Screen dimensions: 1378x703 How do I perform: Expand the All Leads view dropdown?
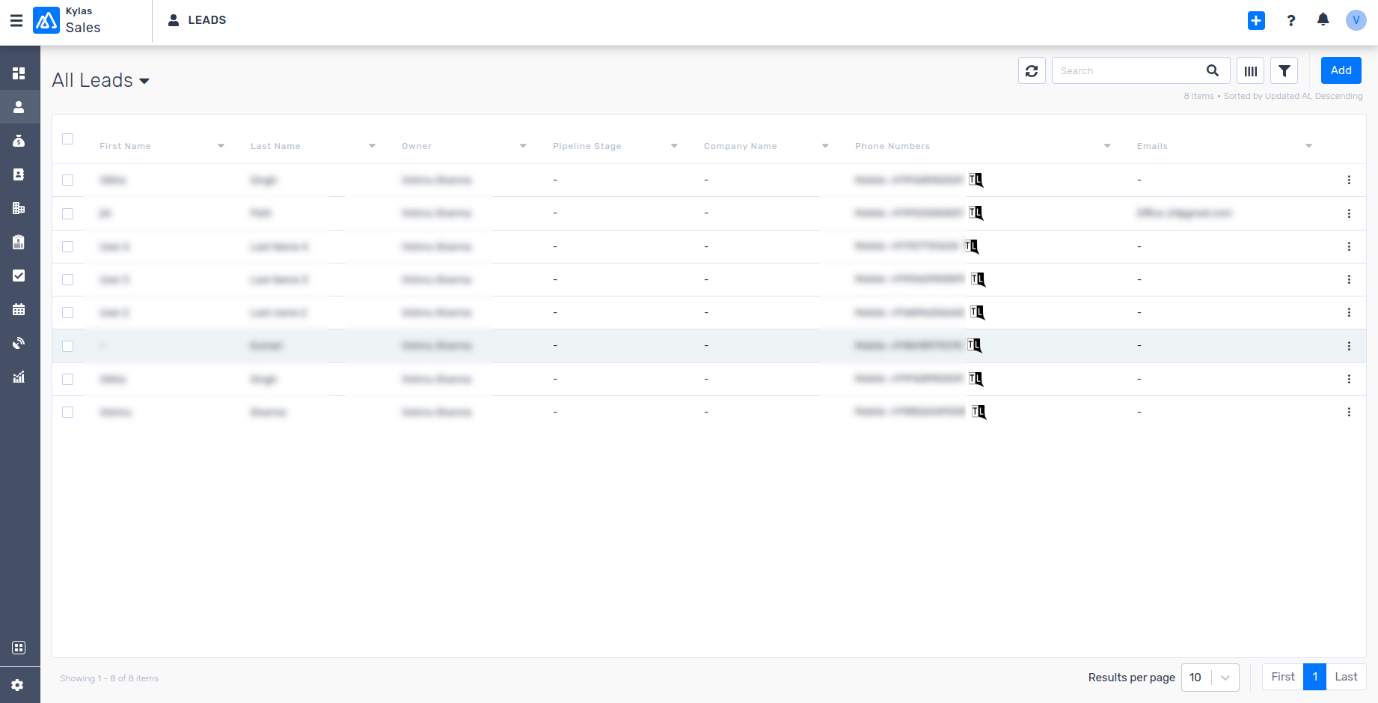(x=144, y=81)
